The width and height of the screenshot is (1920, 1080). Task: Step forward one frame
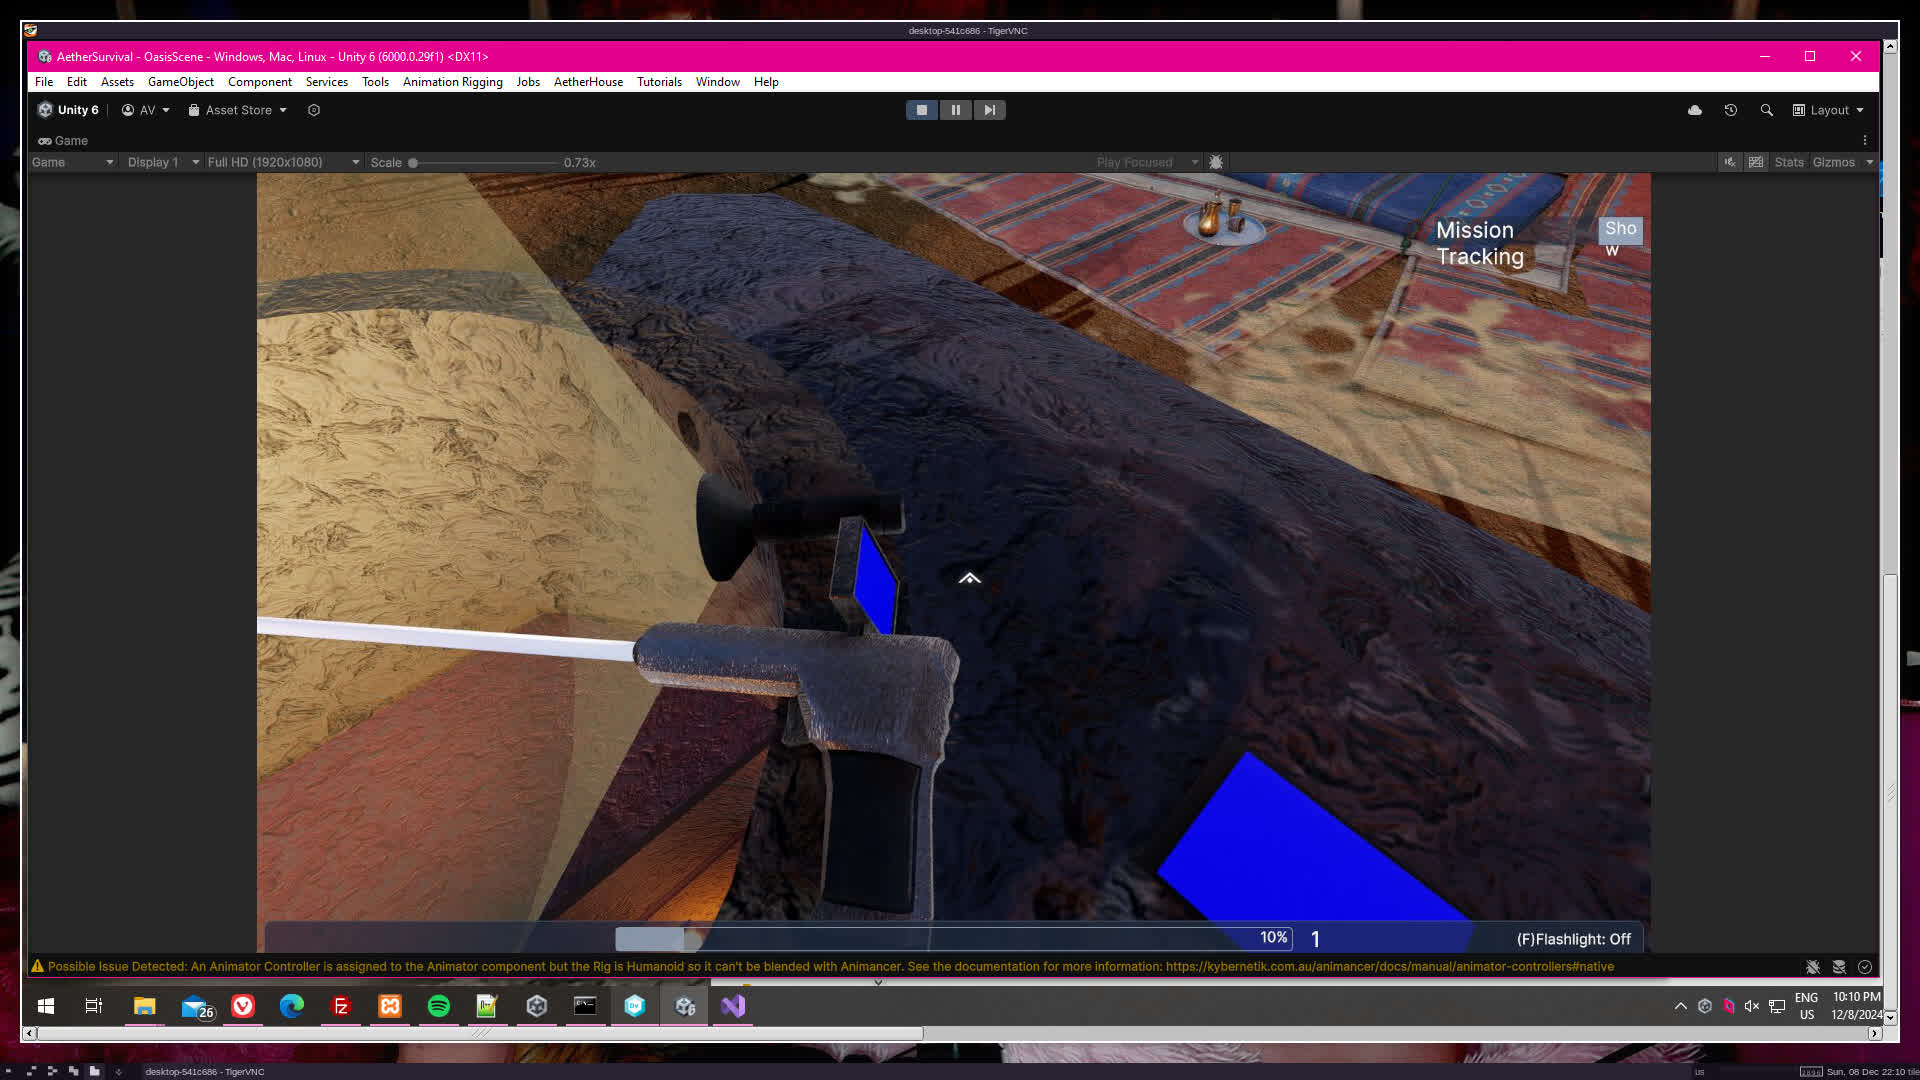coord(989,110)
